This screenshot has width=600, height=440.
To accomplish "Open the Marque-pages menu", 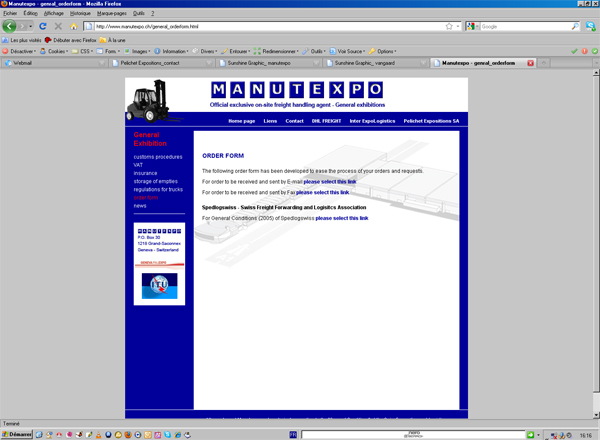I will 112,13.
